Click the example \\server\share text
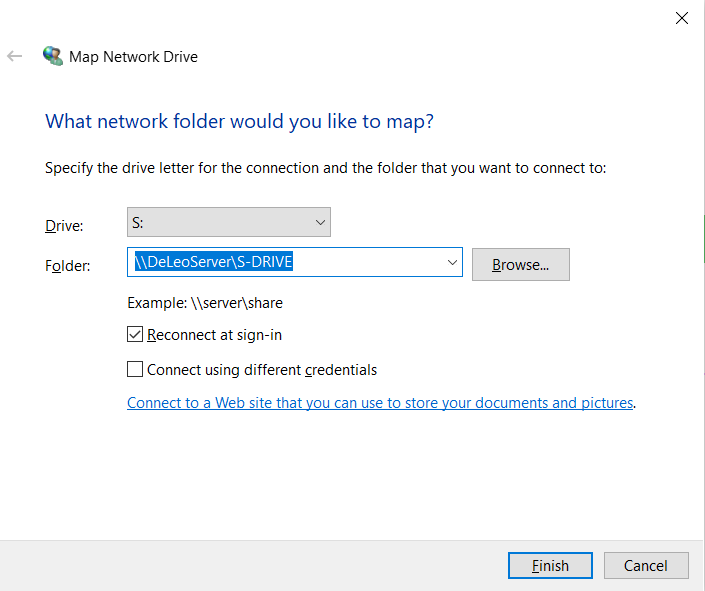705x591 pixels. pos(205,303)
